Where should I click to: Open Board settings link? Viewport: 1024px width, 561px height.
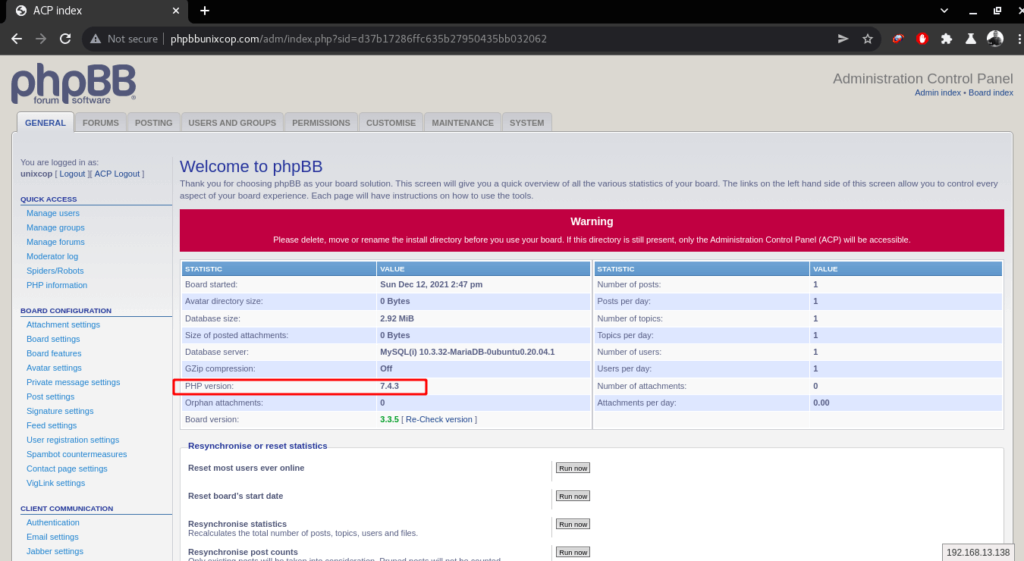pyautogui.click(x=53, y=339)
